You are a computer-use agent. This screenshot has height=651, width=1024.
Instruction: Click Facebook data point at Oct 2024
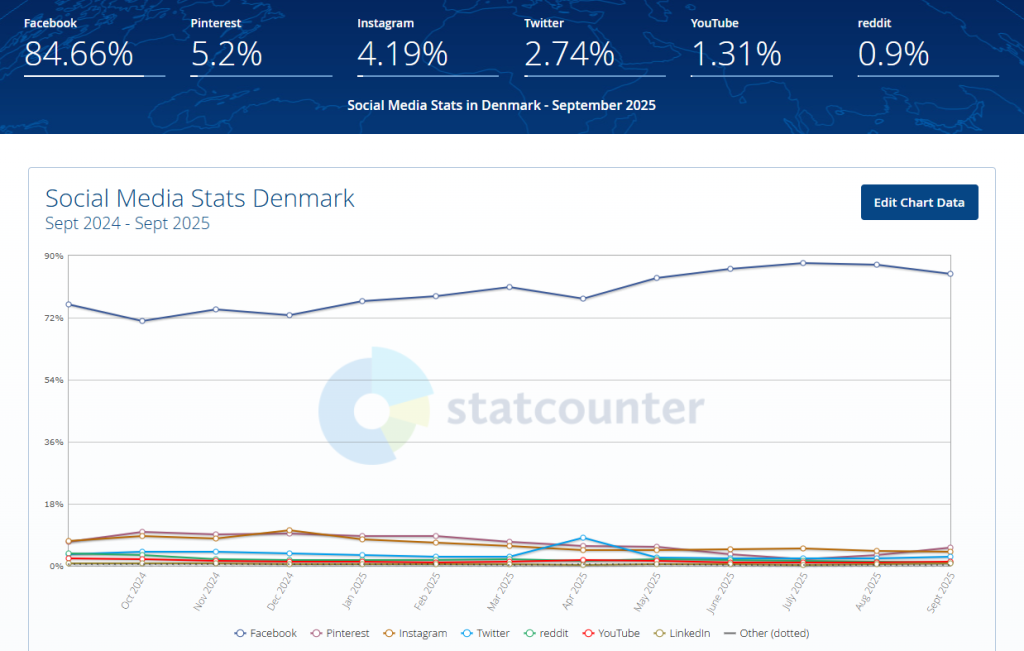point(142,321)
